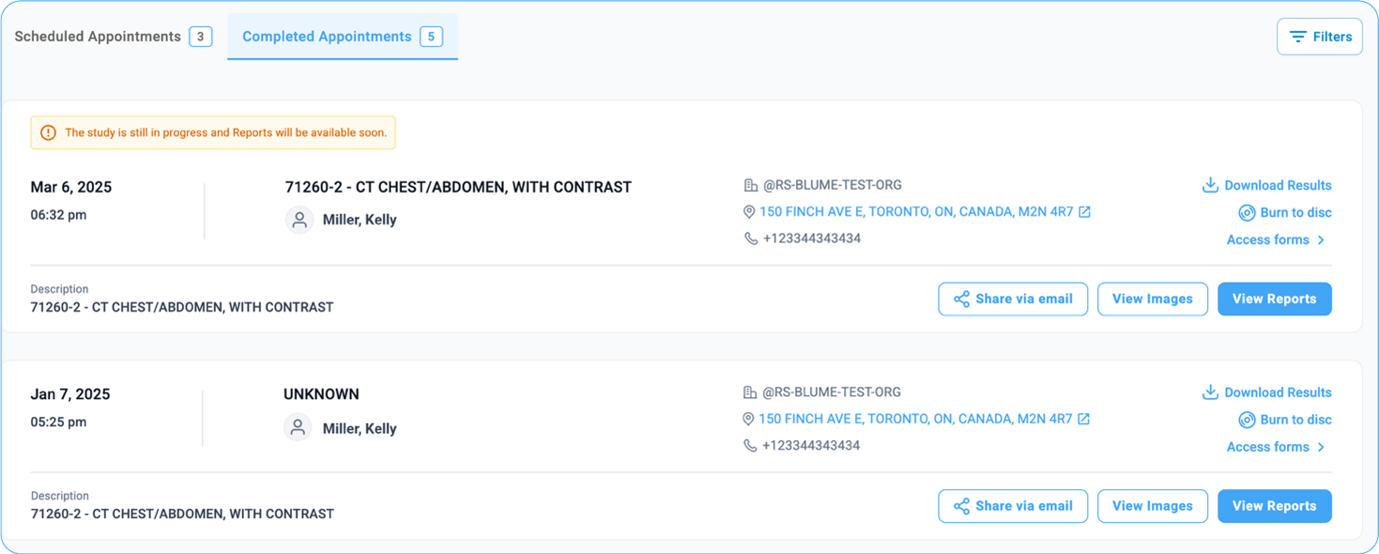View Images for the Mar 6 CT study
The width and height of the screenshot is (1379, 554).
1152,299
